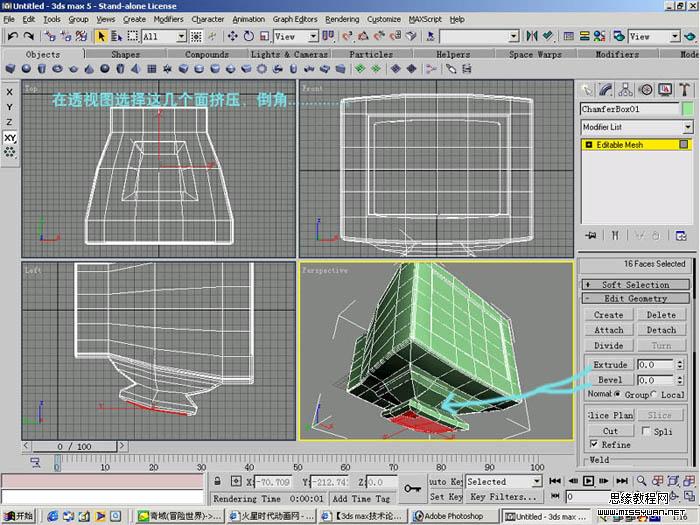Create a Box from Objects shelf

10,69
